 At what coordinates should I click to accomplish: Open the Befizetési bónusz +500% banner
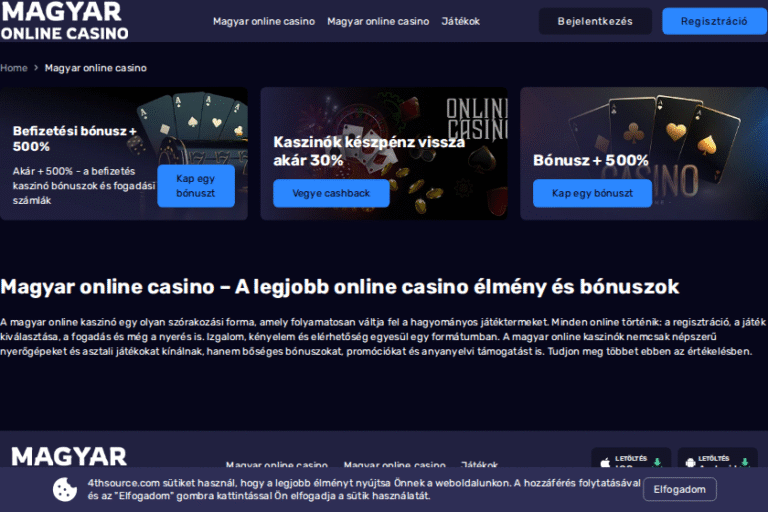[x=123, y=153]
